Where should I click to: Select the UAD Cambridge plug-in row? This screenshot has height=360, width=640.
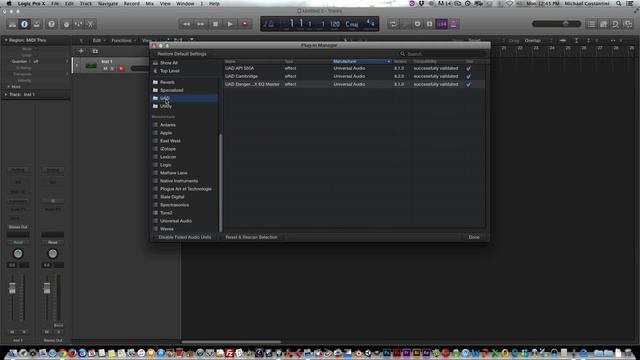(x=354, y=76)
